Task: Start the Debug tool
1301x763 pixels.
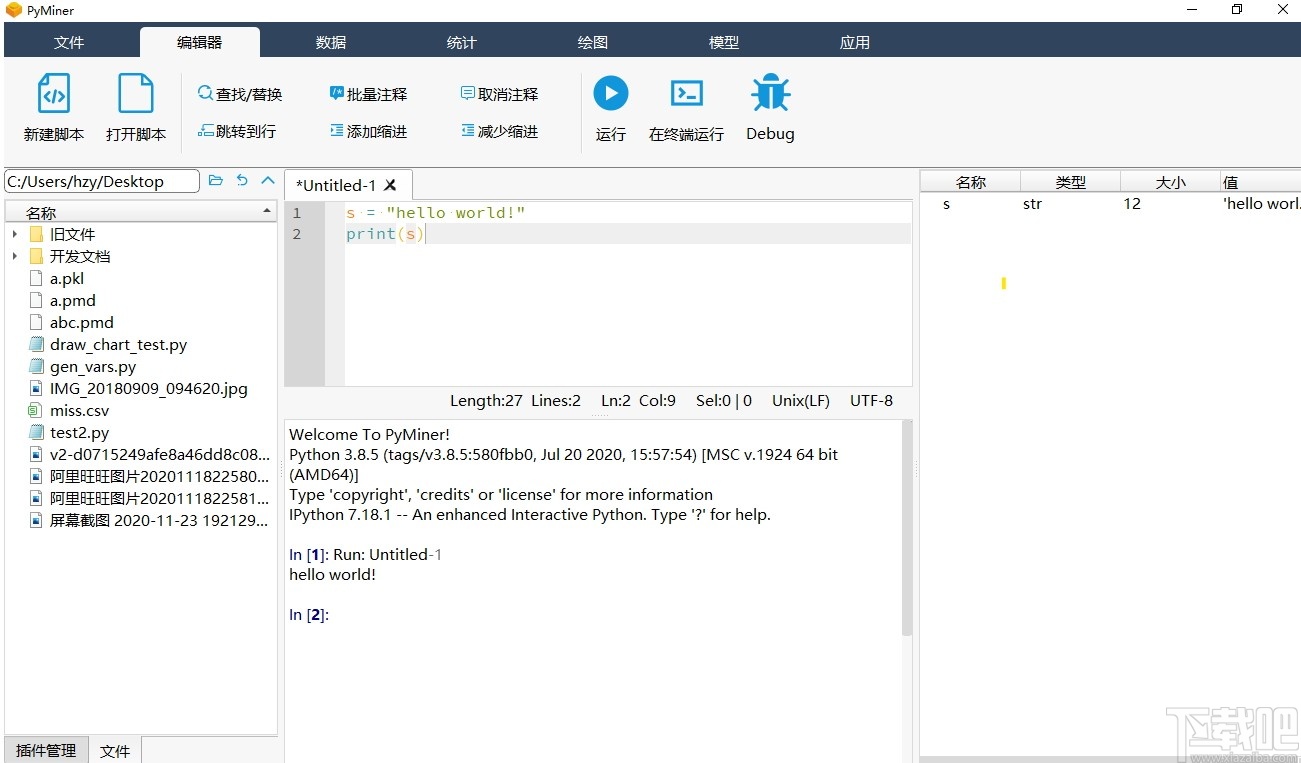Action: (x=770, y=107)
